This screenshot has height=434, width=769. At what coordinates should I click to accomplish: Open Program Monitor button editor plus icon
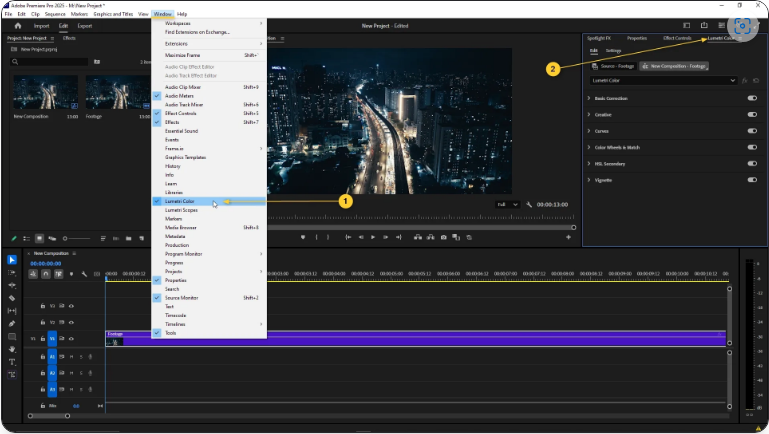[568, 237]
